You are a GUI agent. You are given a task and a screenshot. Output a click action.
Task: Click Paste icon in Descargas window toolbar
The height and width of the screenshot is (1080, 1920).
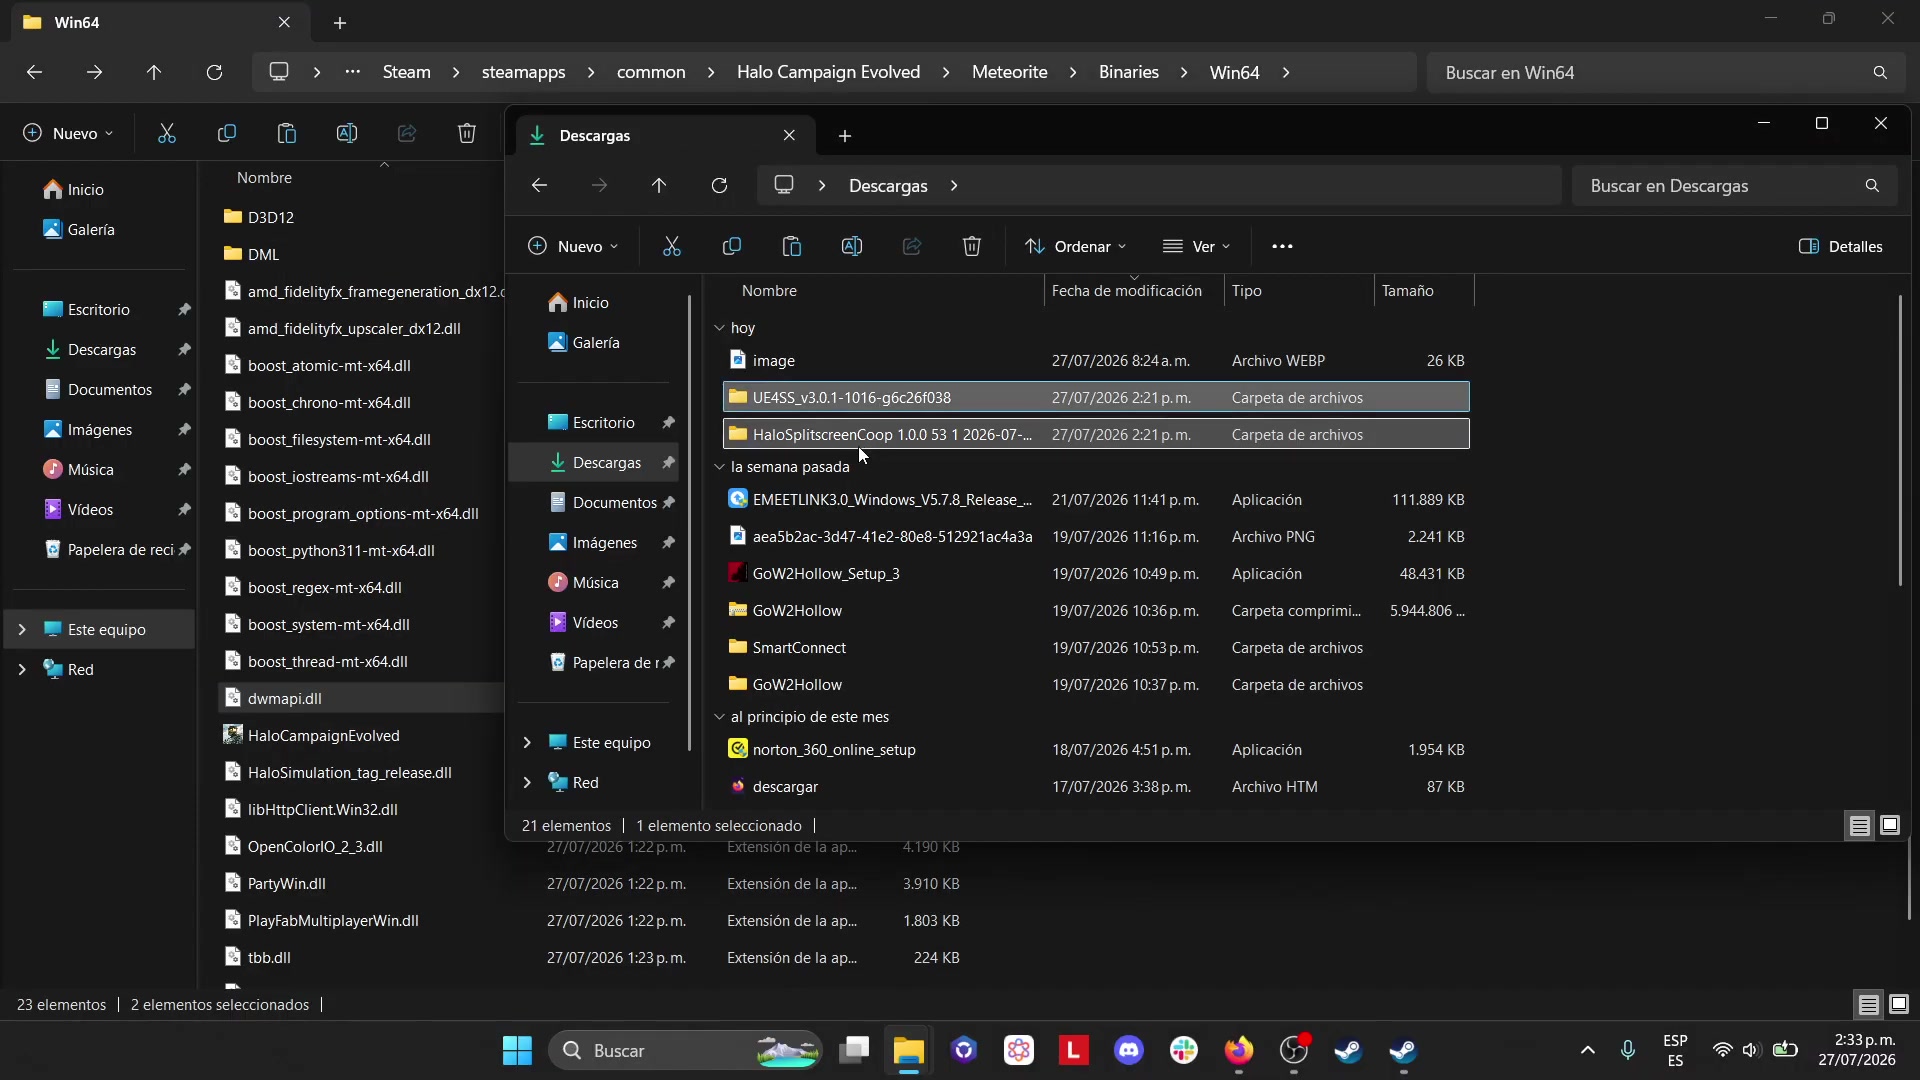click(792, 246)
